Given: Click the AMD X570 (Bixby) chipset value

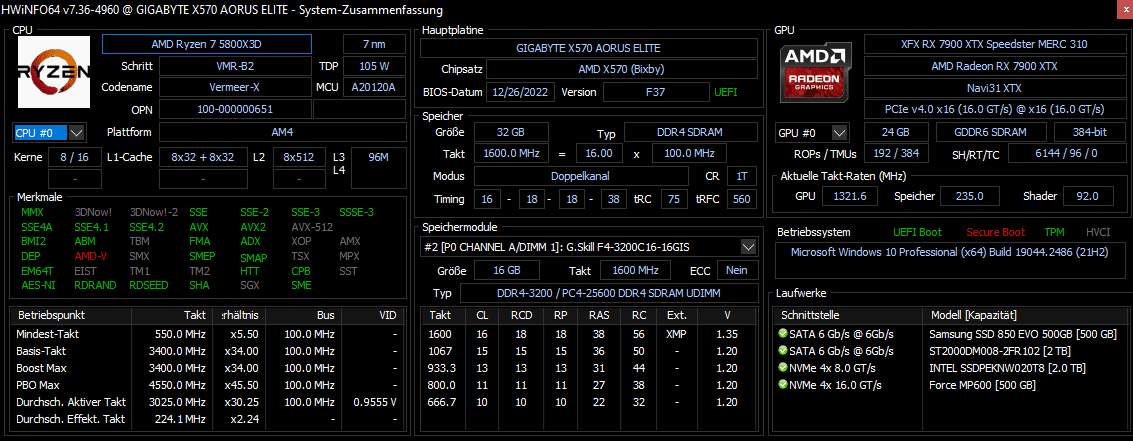Looking at the screenshot, I should pyautogui.click(x=621, y=70).
